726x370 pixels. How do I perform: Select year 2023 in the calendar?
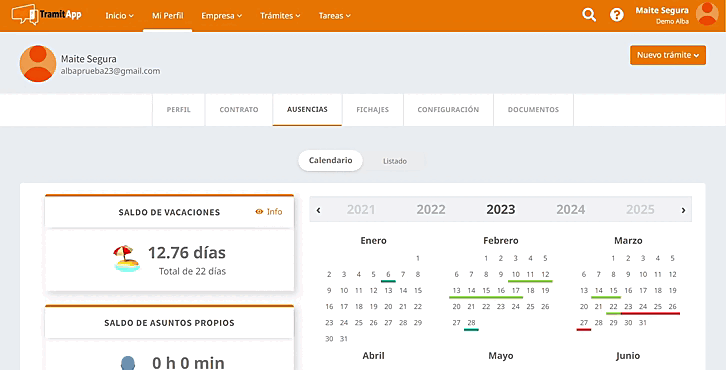click(501, 210)
